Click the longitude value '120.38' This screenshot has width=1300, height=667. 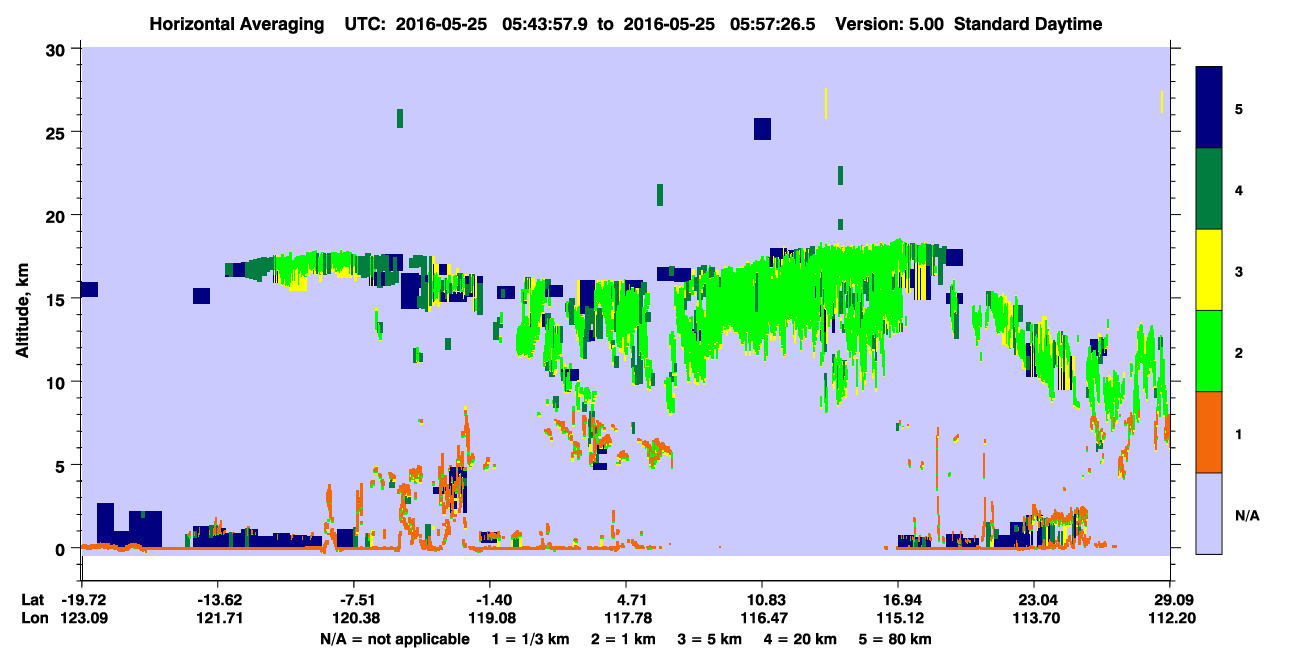pos(354,618)
